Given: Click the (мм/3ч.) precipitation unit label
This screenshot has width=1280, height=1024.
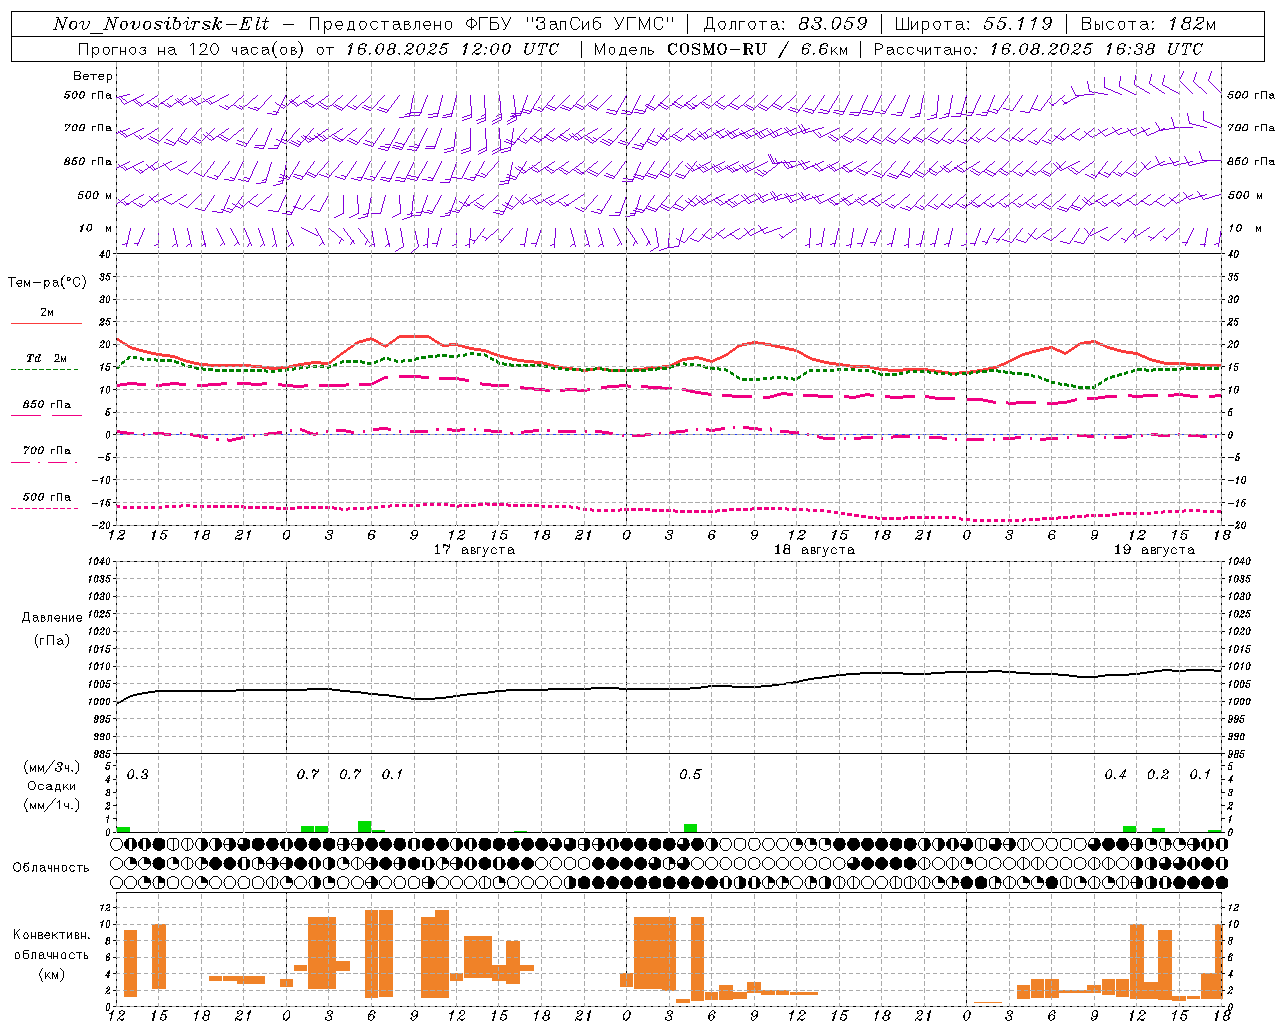Looking at the screenshot, I should [x=52, y=767].
